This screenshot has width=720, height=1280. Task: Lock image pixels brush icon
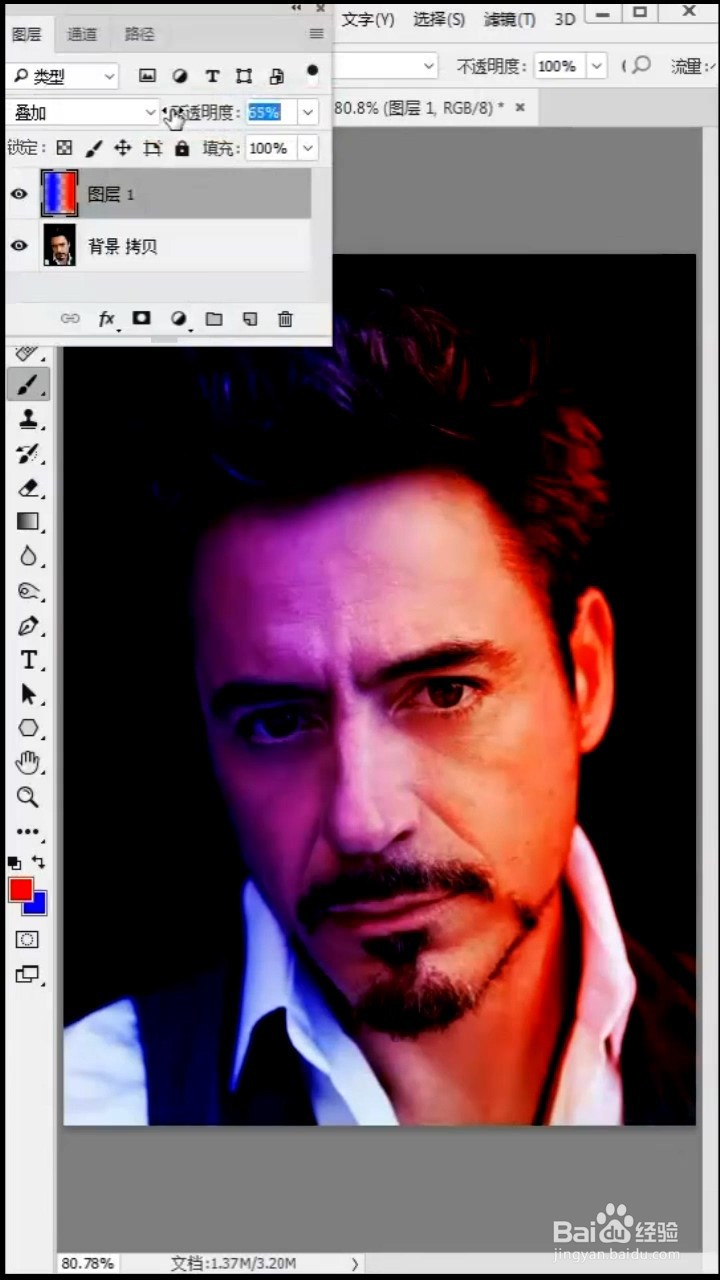click(x=94, y=148)
